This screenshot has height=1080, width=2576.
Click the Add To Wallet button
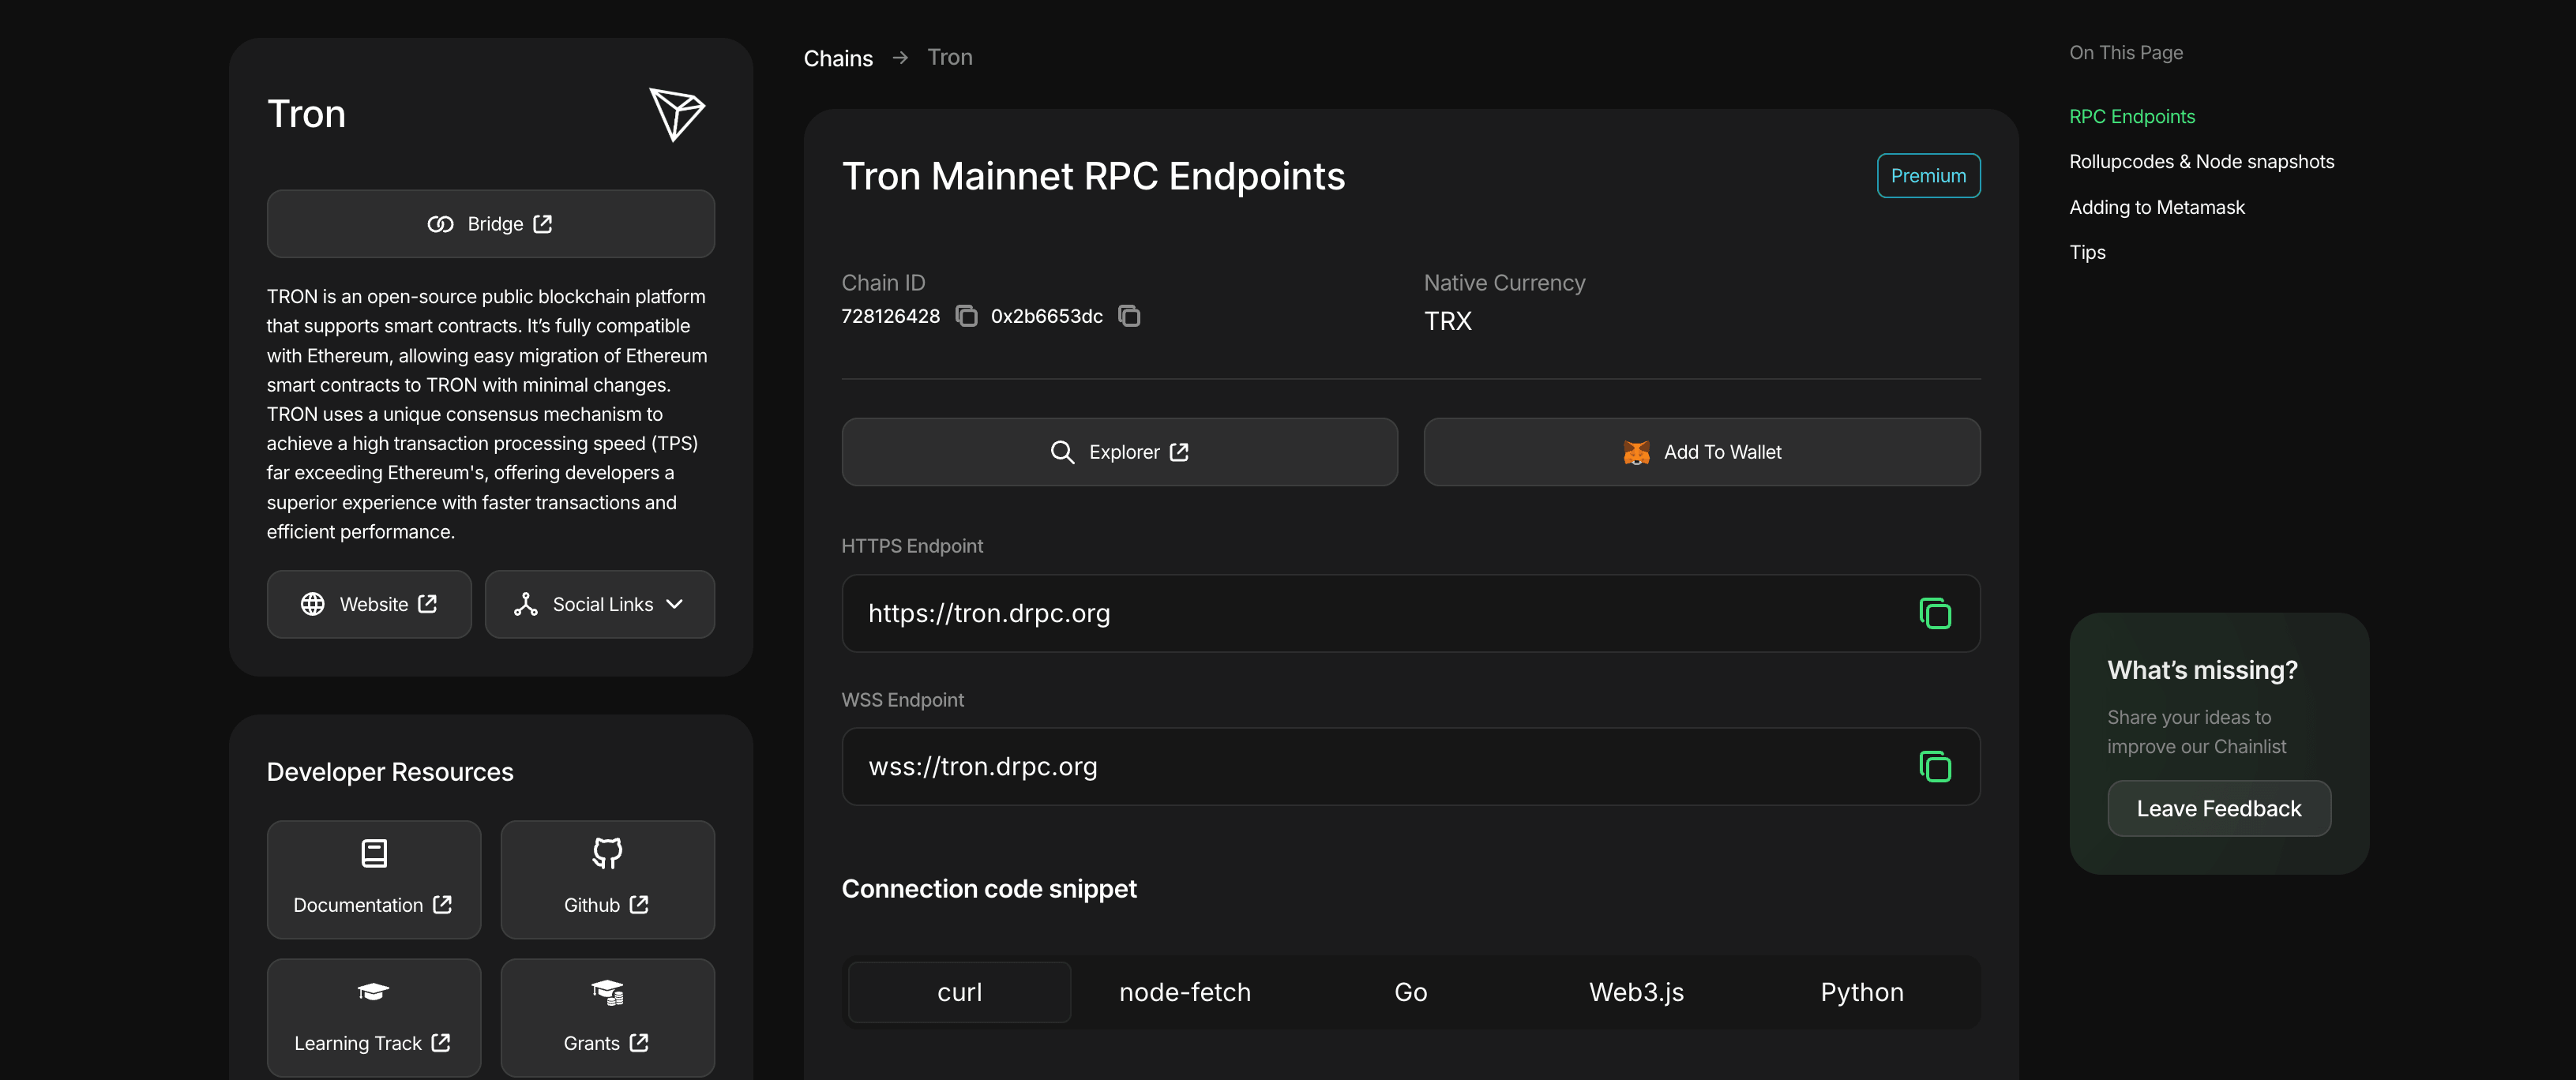(1701, 452)
